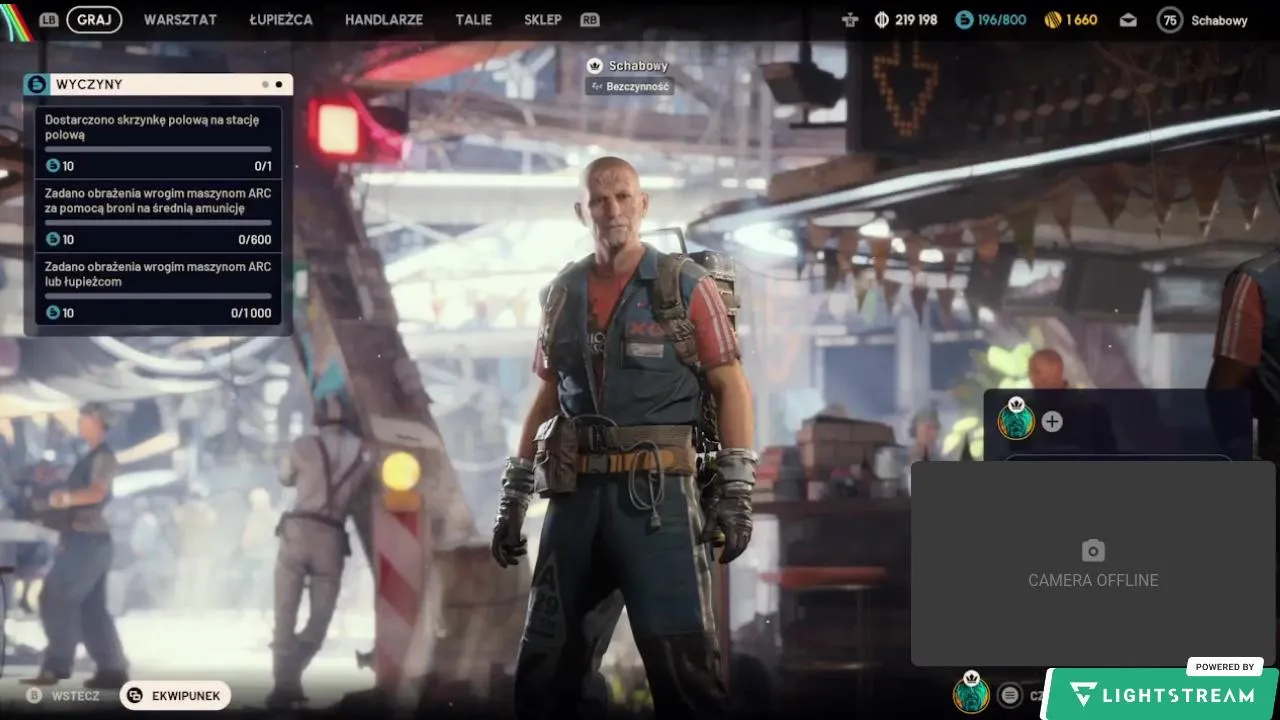Click the coin currency icon beside 219 198
Image resolution: width=1280 pixels, height=720 pixels.
coord(882,20)
